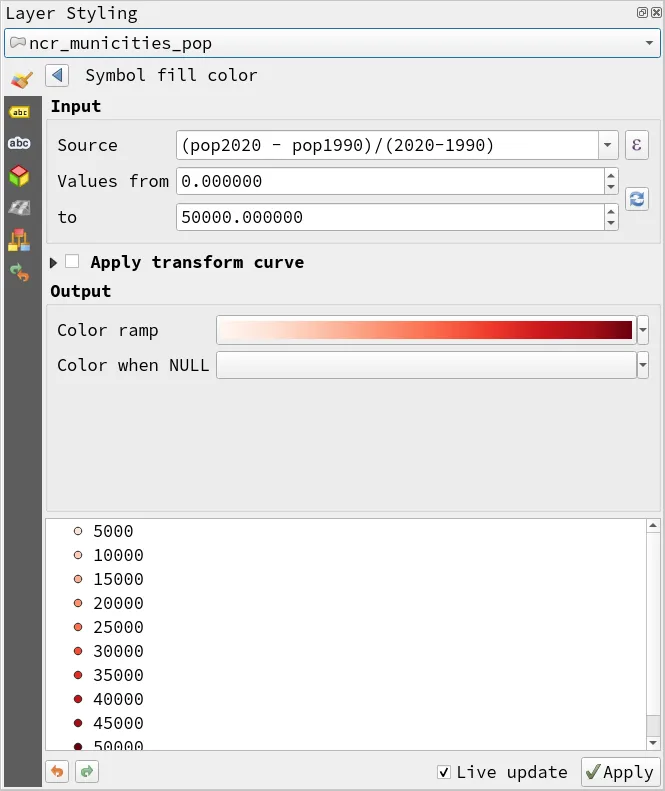This screenshot has height=791, width=665.
Task: Close the Layer Styling panel
Action: [656, 13]
